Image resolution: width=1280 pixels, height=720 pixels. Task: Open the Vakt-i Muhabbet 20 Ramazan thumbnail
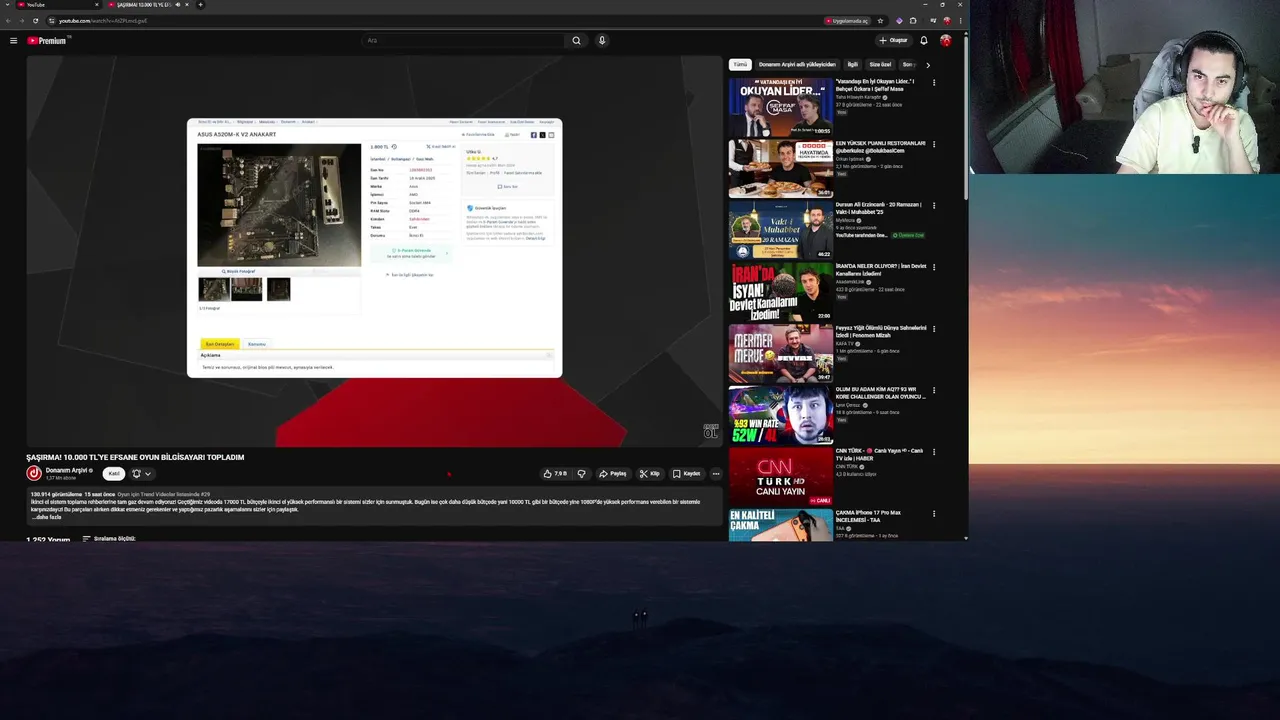[780, 230]
